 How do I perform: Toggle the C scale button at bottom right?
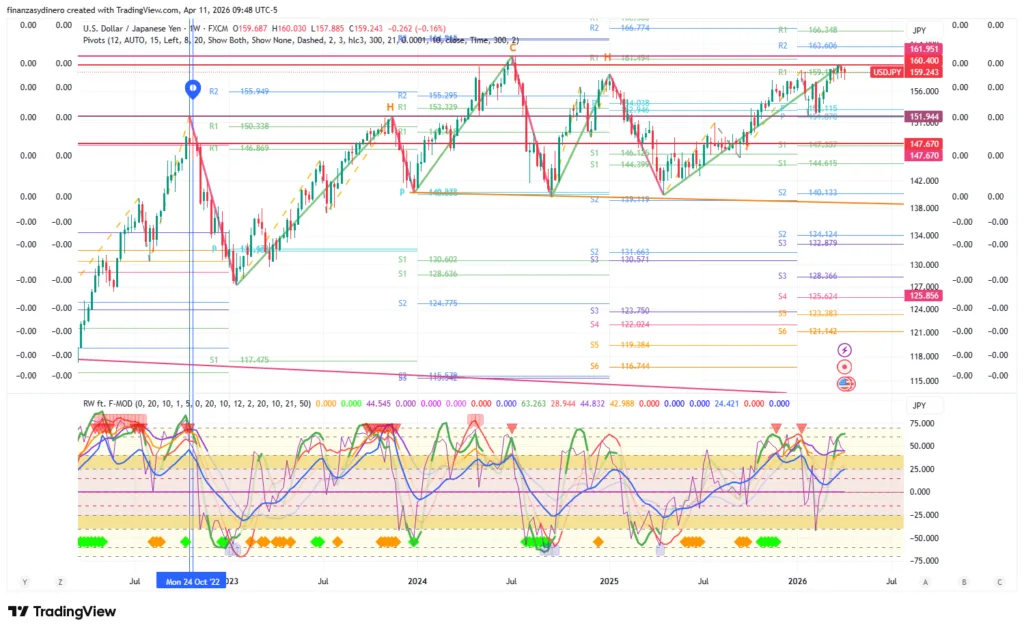(998, 581)
